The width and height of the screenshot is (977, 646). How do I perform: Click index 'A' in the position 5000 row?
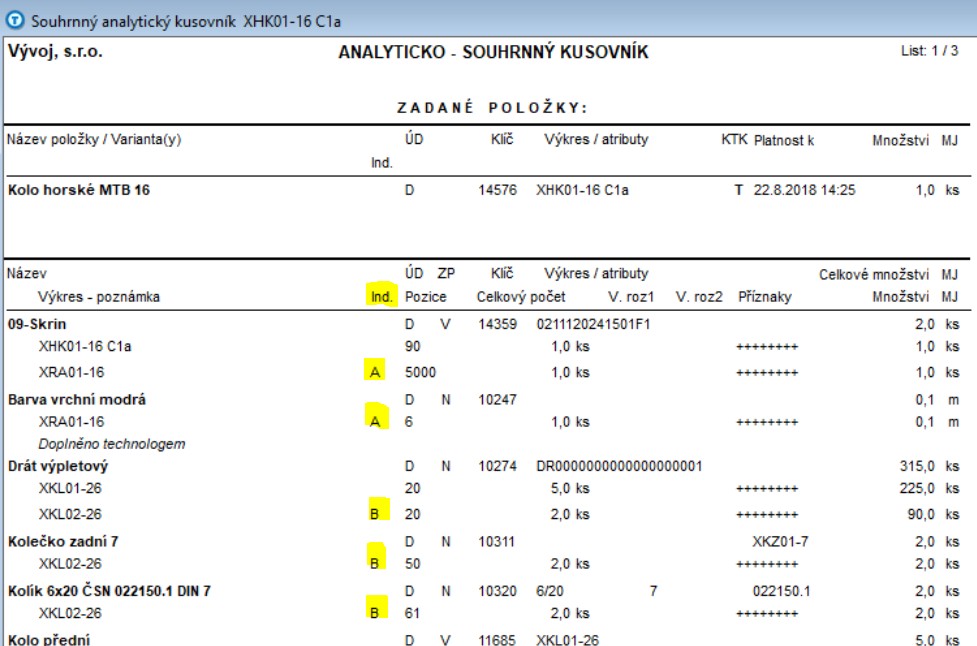click(375, 373)
